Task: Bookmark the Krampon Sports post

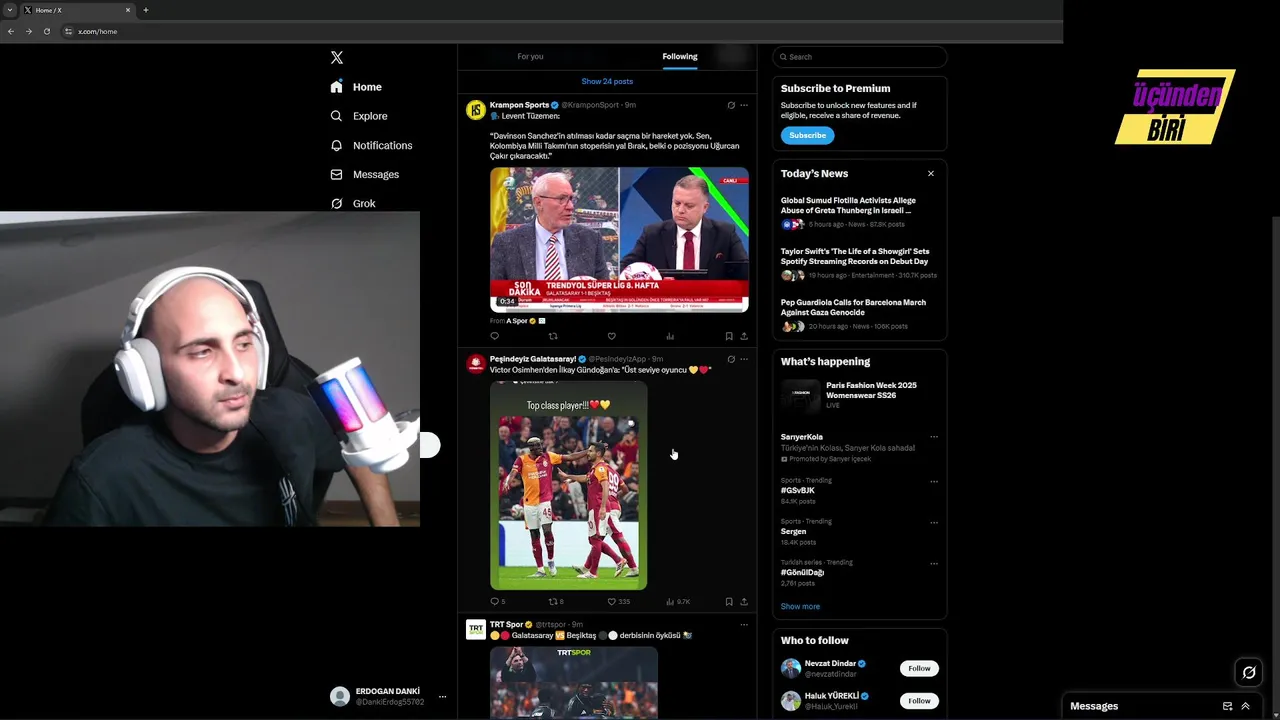Action: 729,336
